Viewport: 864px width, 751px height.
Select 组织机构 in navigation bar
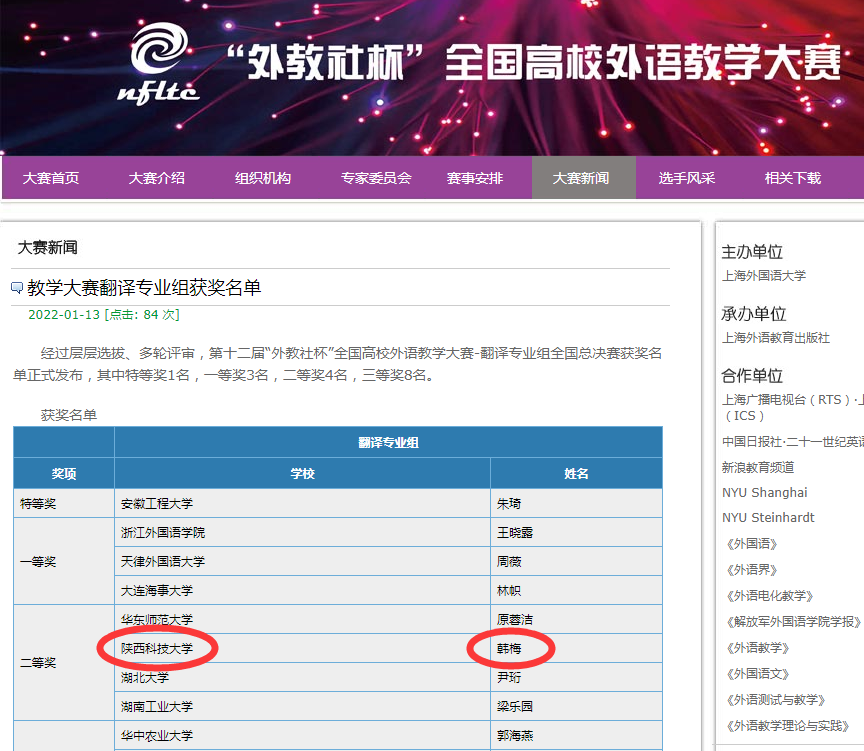263,178
